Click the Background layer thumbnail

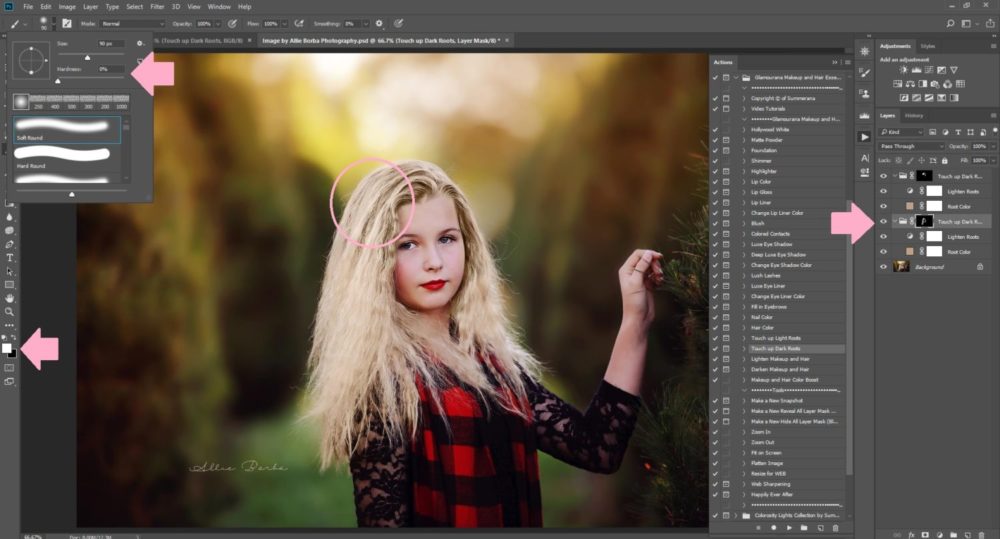(901, 267)
